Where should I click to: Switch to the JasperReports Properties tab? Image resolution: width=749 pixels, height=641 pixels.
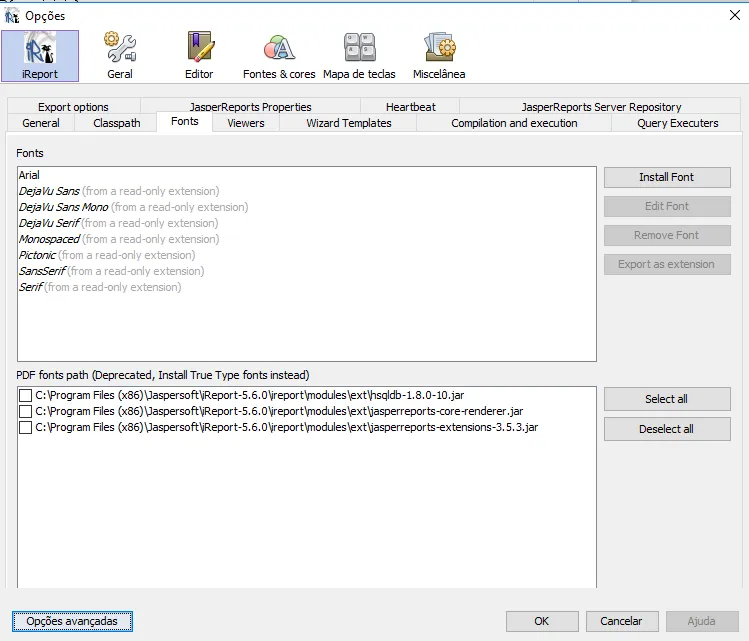point(250,107)
